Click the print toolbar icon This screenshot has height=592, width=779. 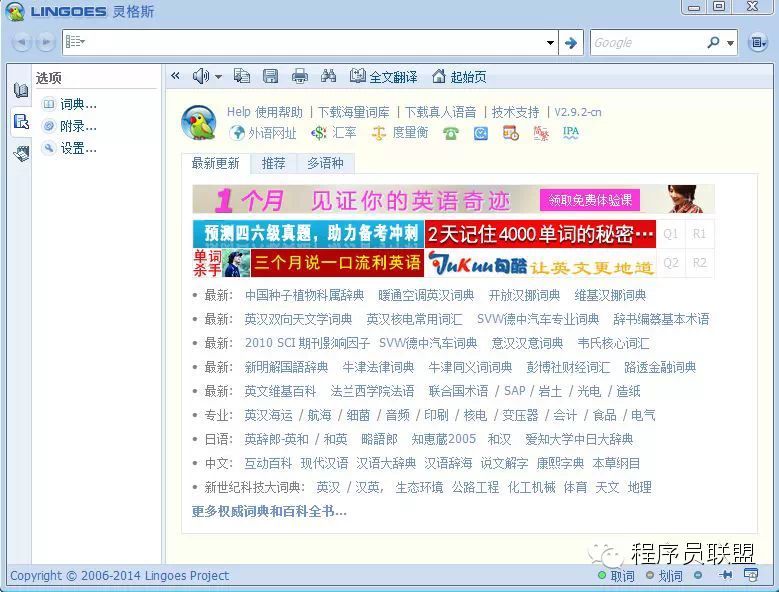click(300, 76)
